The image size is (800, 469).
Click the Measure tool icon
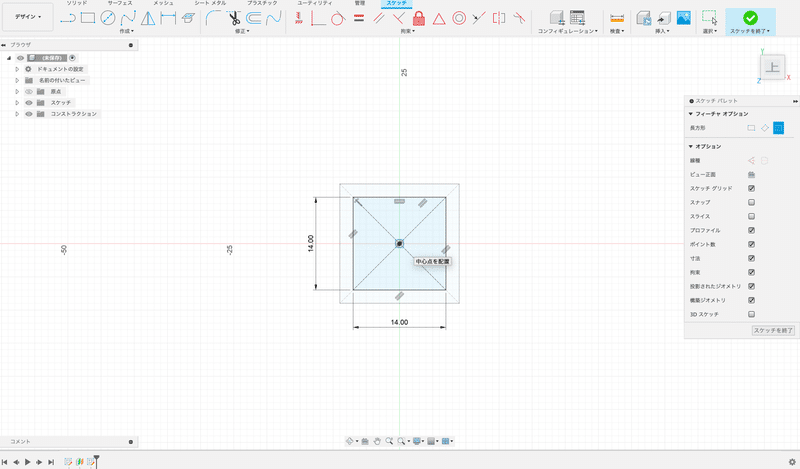click(x=617, y=18)
